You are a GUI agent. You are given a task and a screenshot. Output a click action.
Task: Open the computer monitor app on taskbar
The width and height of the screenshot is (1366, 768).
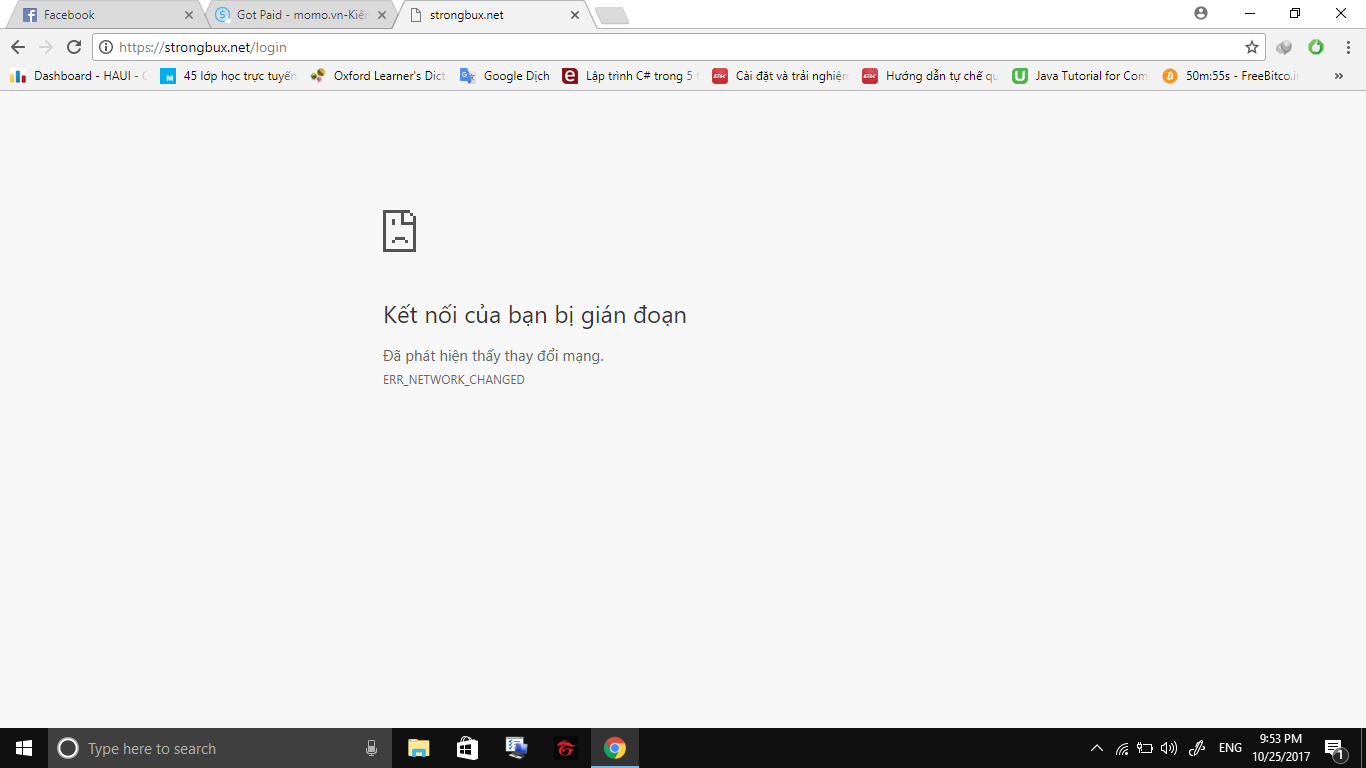[x=516, y=748]
